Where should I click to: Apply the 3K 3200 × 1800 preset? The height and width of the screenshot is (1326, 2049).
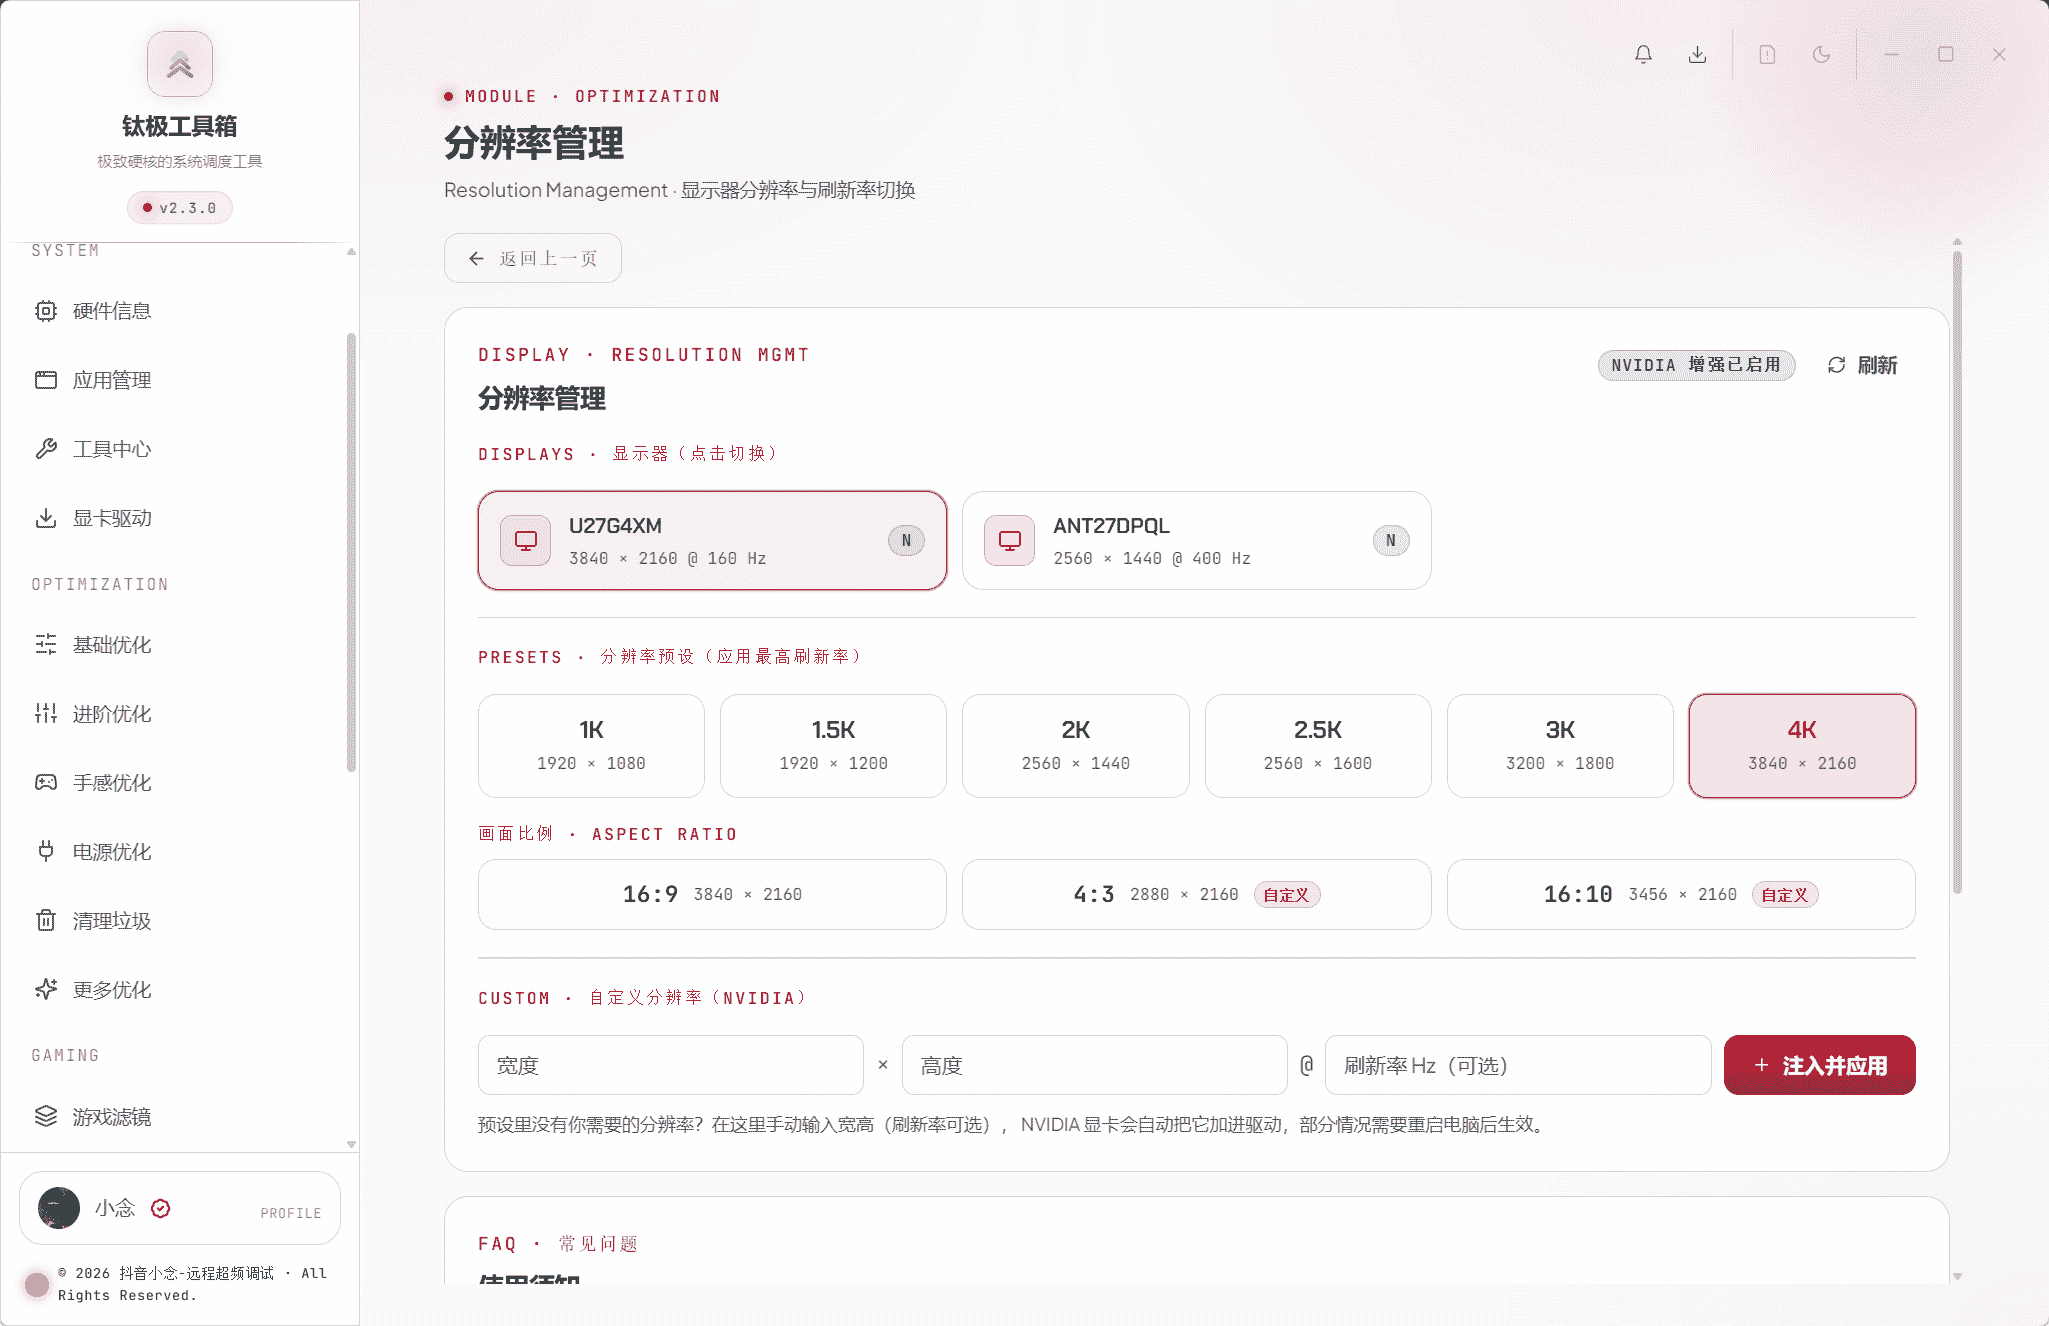click(1560, 746)
